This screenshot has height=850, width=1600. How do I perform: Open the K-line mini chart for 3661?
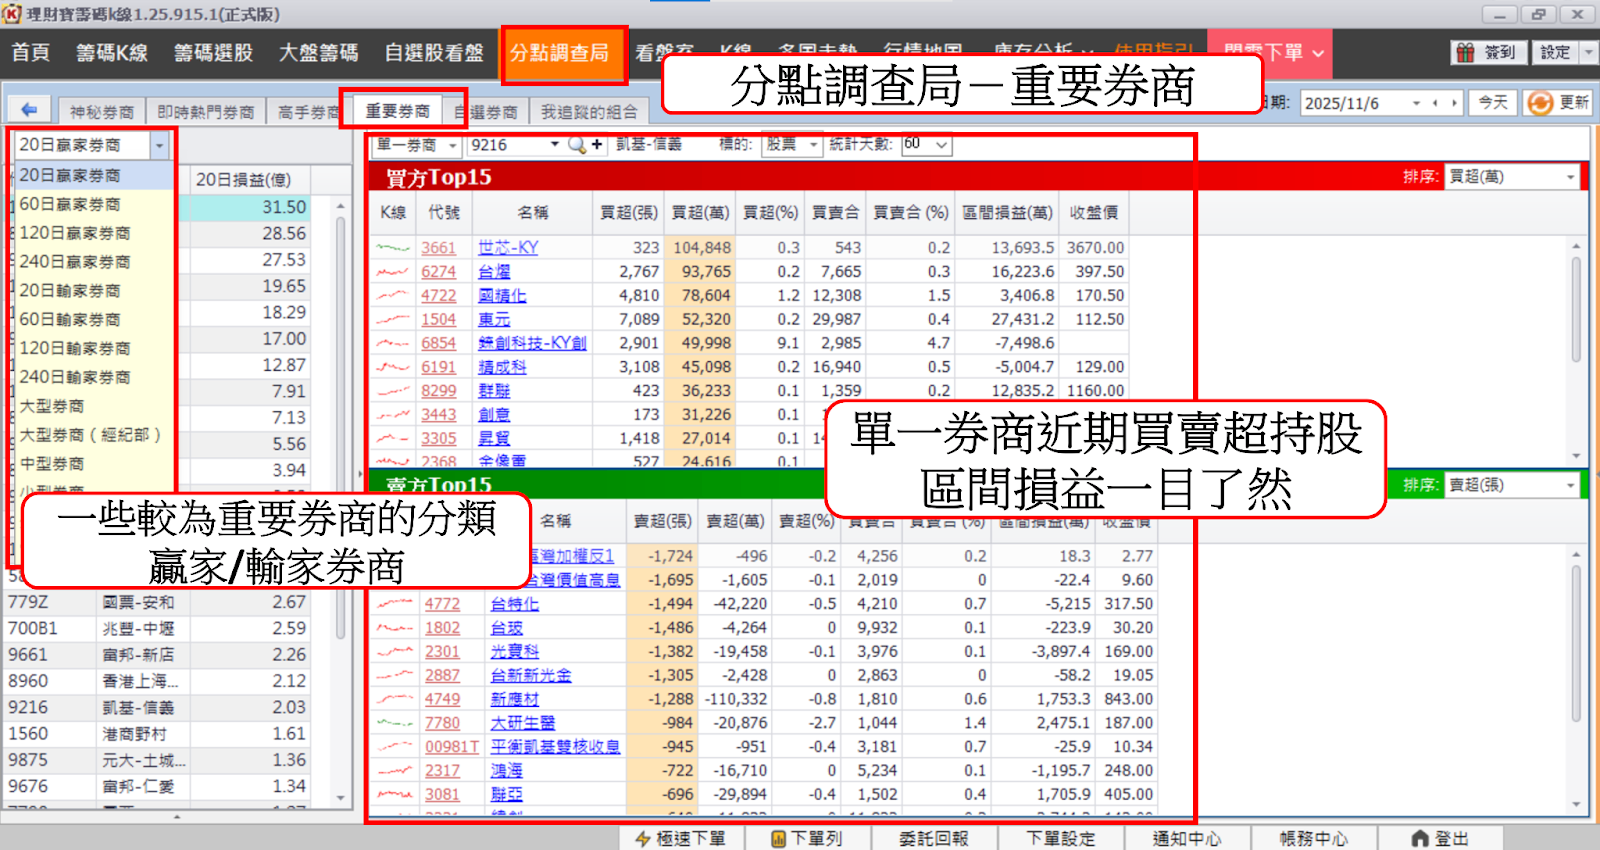[393, 248]
